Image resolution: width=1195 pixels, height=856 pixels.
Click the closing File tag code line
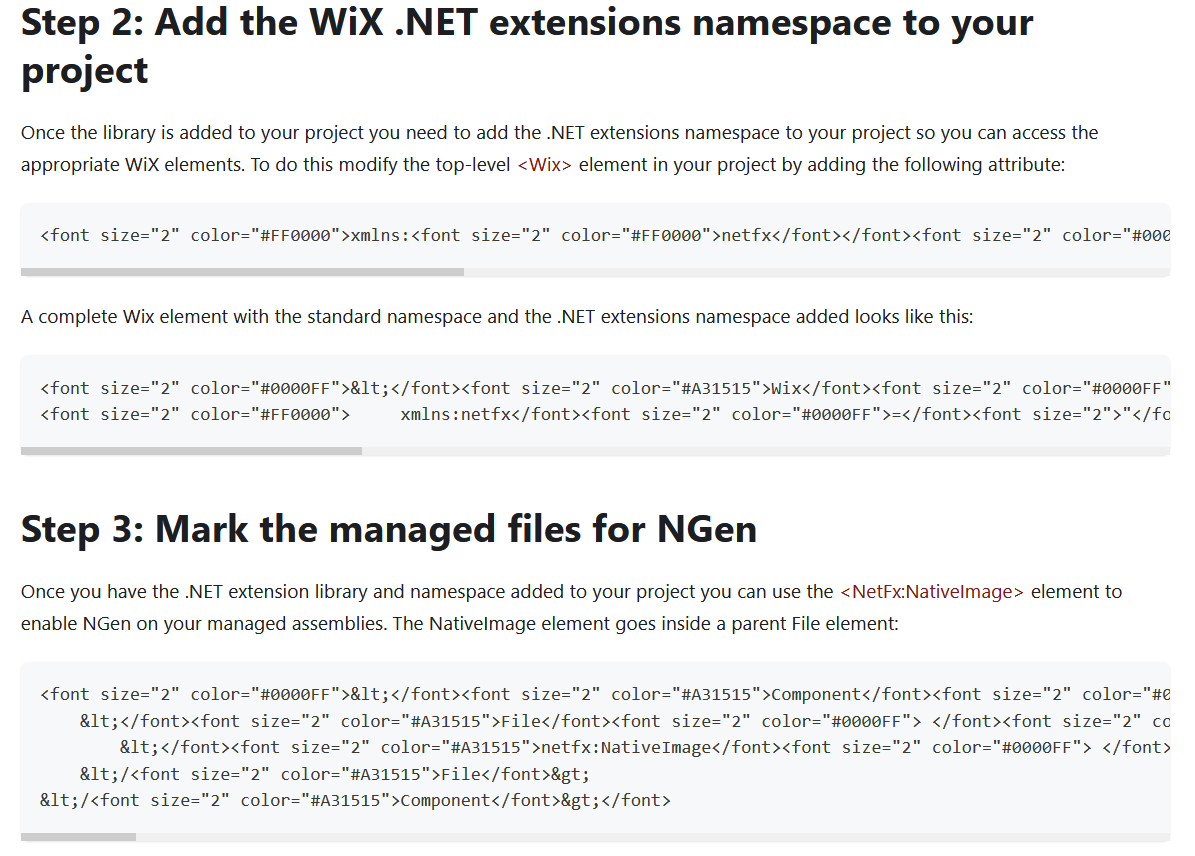(x=335, y=774)
